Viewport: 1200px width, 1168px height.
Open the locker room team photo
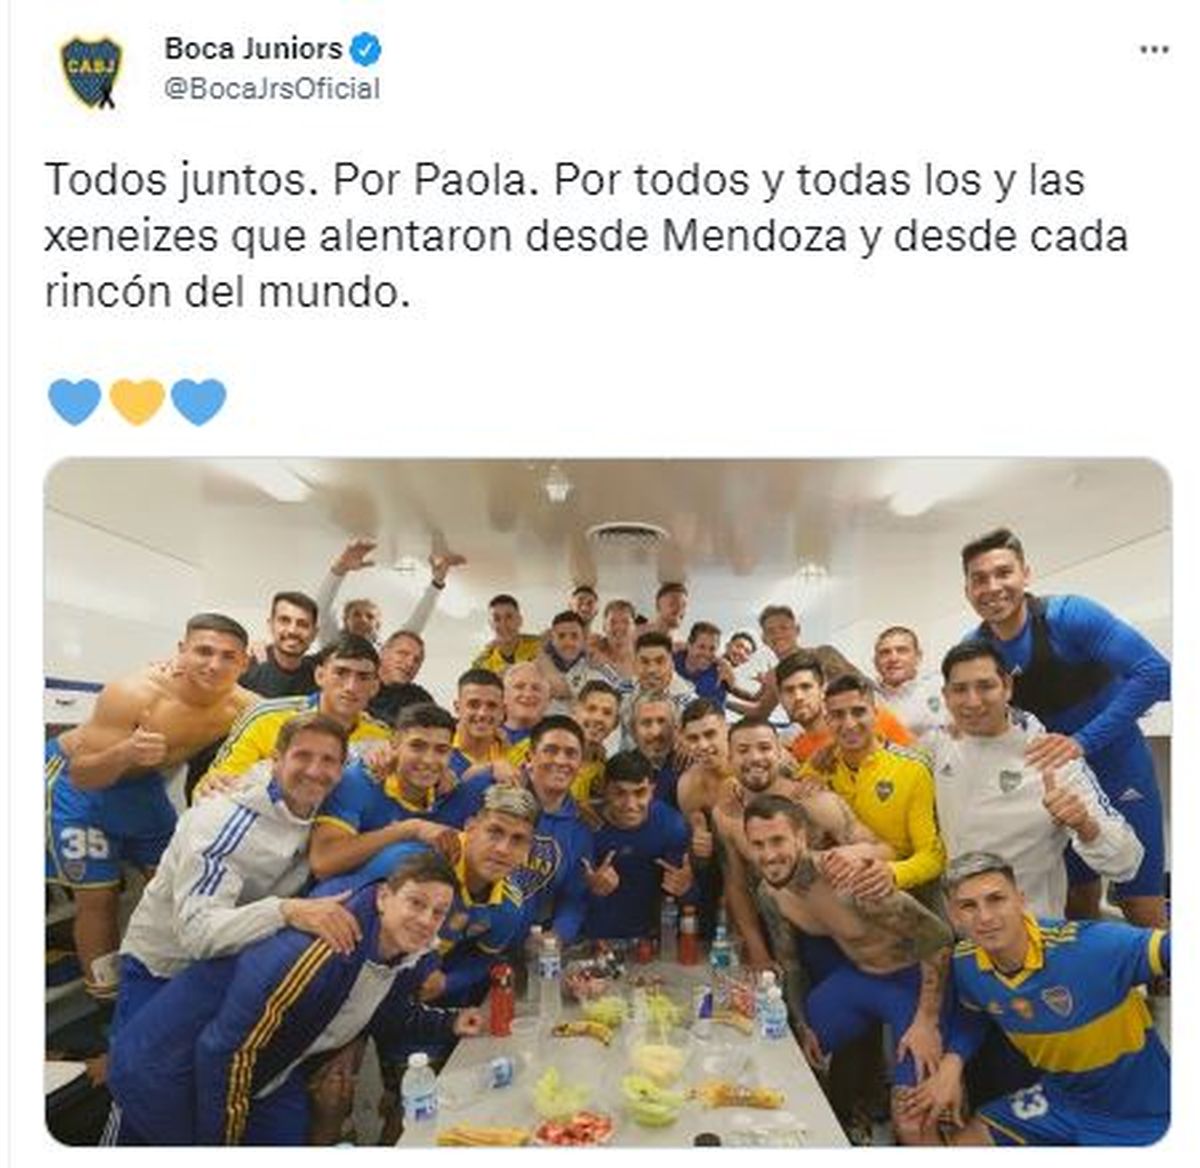(607, 802)
